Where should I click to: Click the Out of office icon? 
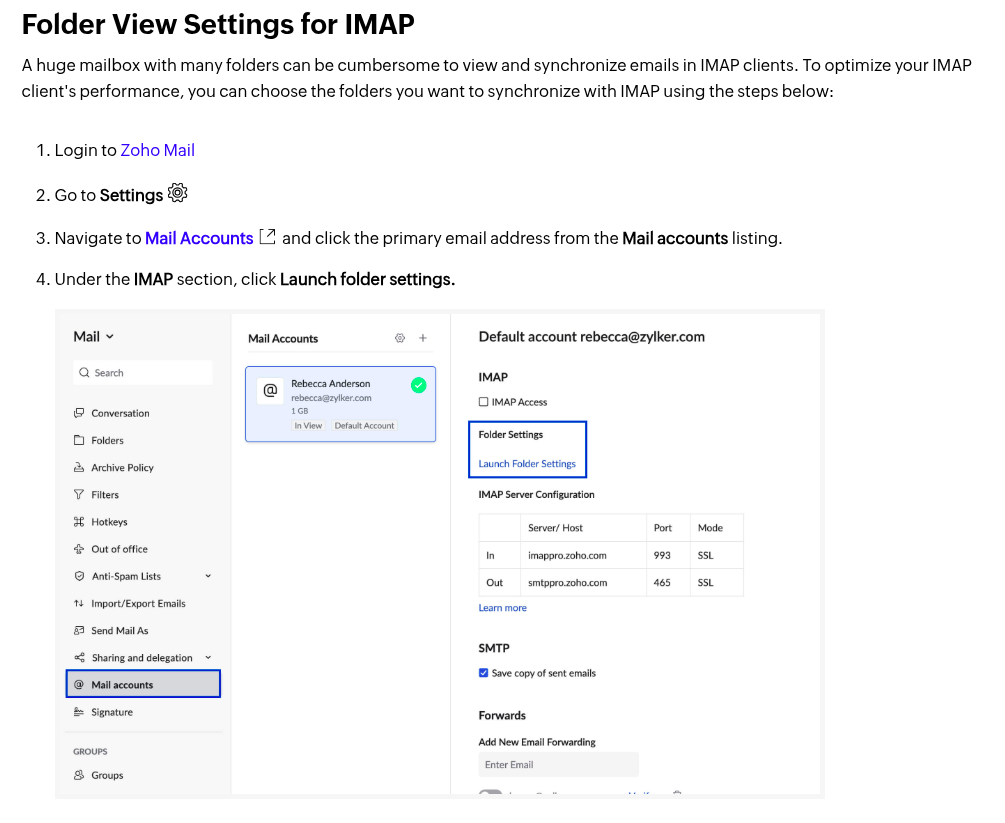pyautogui.click(x=79, y=549)
